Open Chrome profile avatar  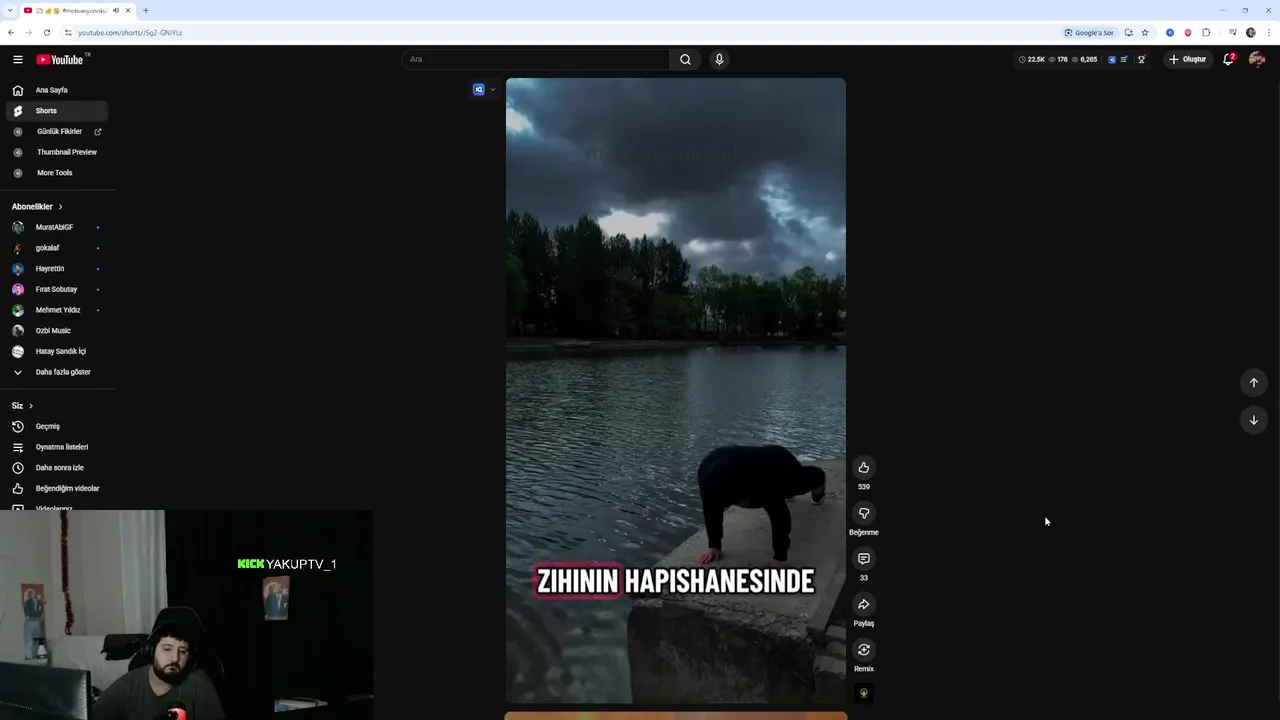coord(1251,32)
